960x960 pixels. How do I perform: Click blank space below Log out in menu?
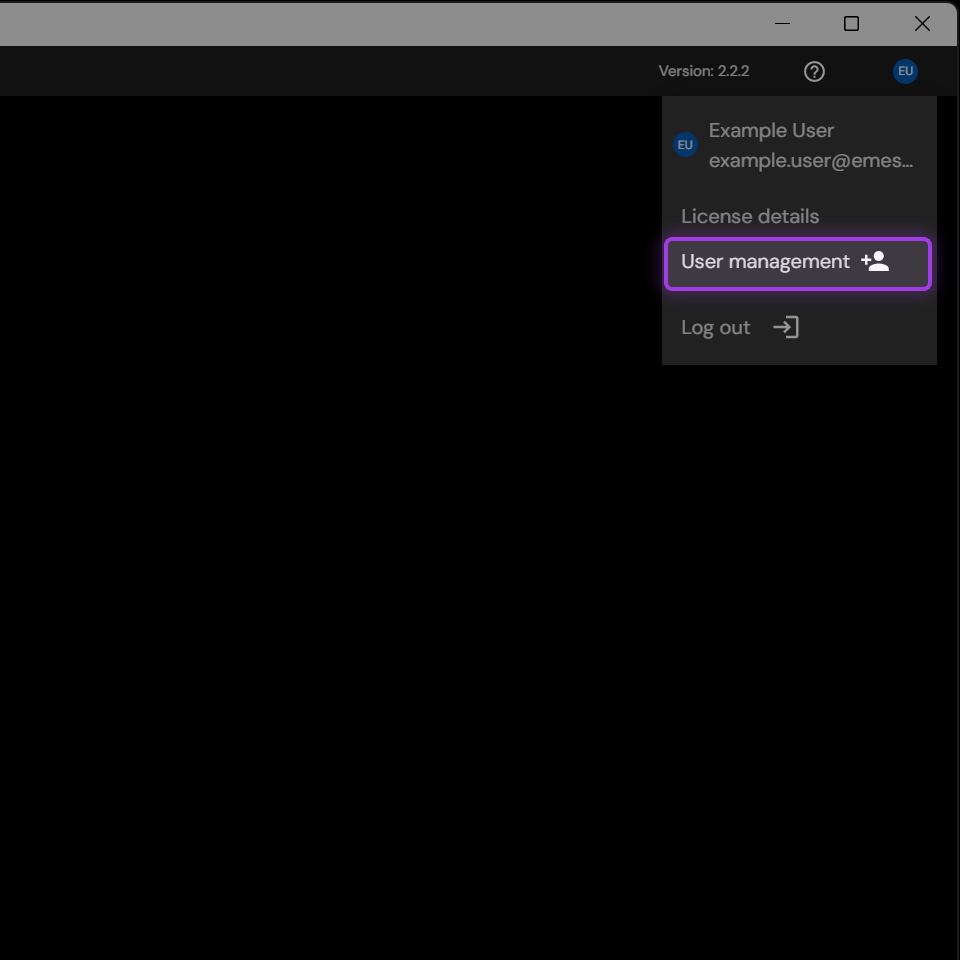[x=799, y=356]
